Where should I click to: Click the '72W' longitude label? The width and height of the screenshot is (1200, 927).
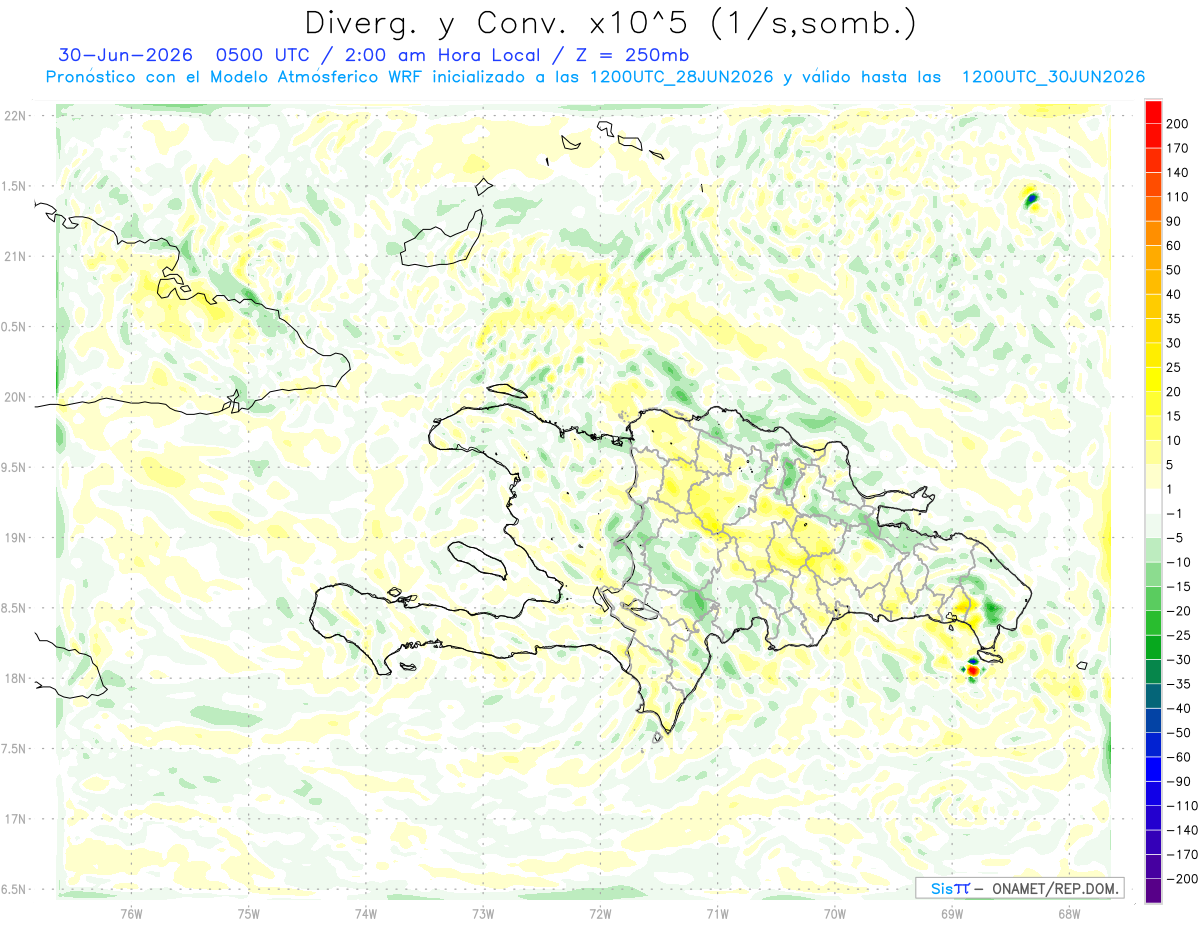(x=600, y=914)
